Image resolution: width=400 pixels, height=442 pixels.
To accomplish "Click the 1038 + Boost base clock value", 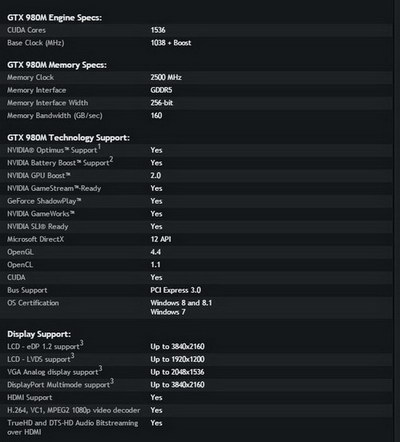I will click(x=171, y=43).
